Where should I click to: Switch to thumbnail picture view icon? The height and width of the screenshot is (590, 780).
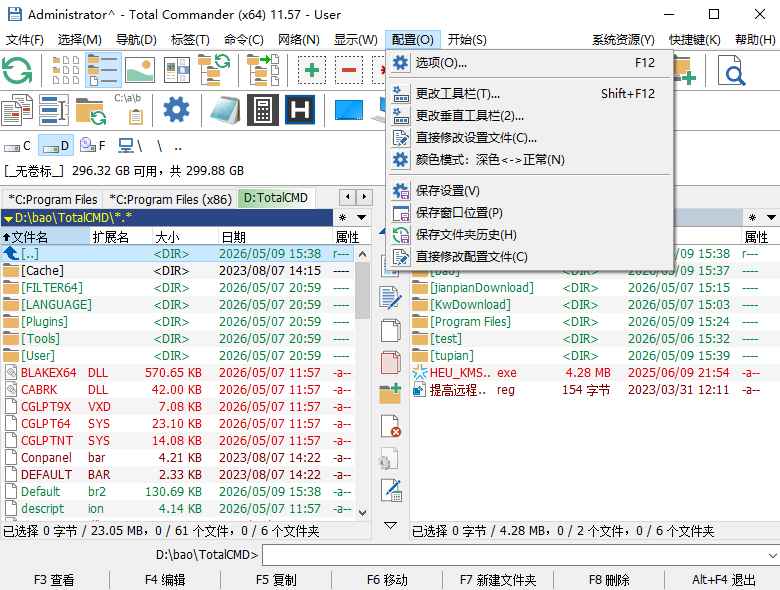pyautogui.click(x=140, y=70)
